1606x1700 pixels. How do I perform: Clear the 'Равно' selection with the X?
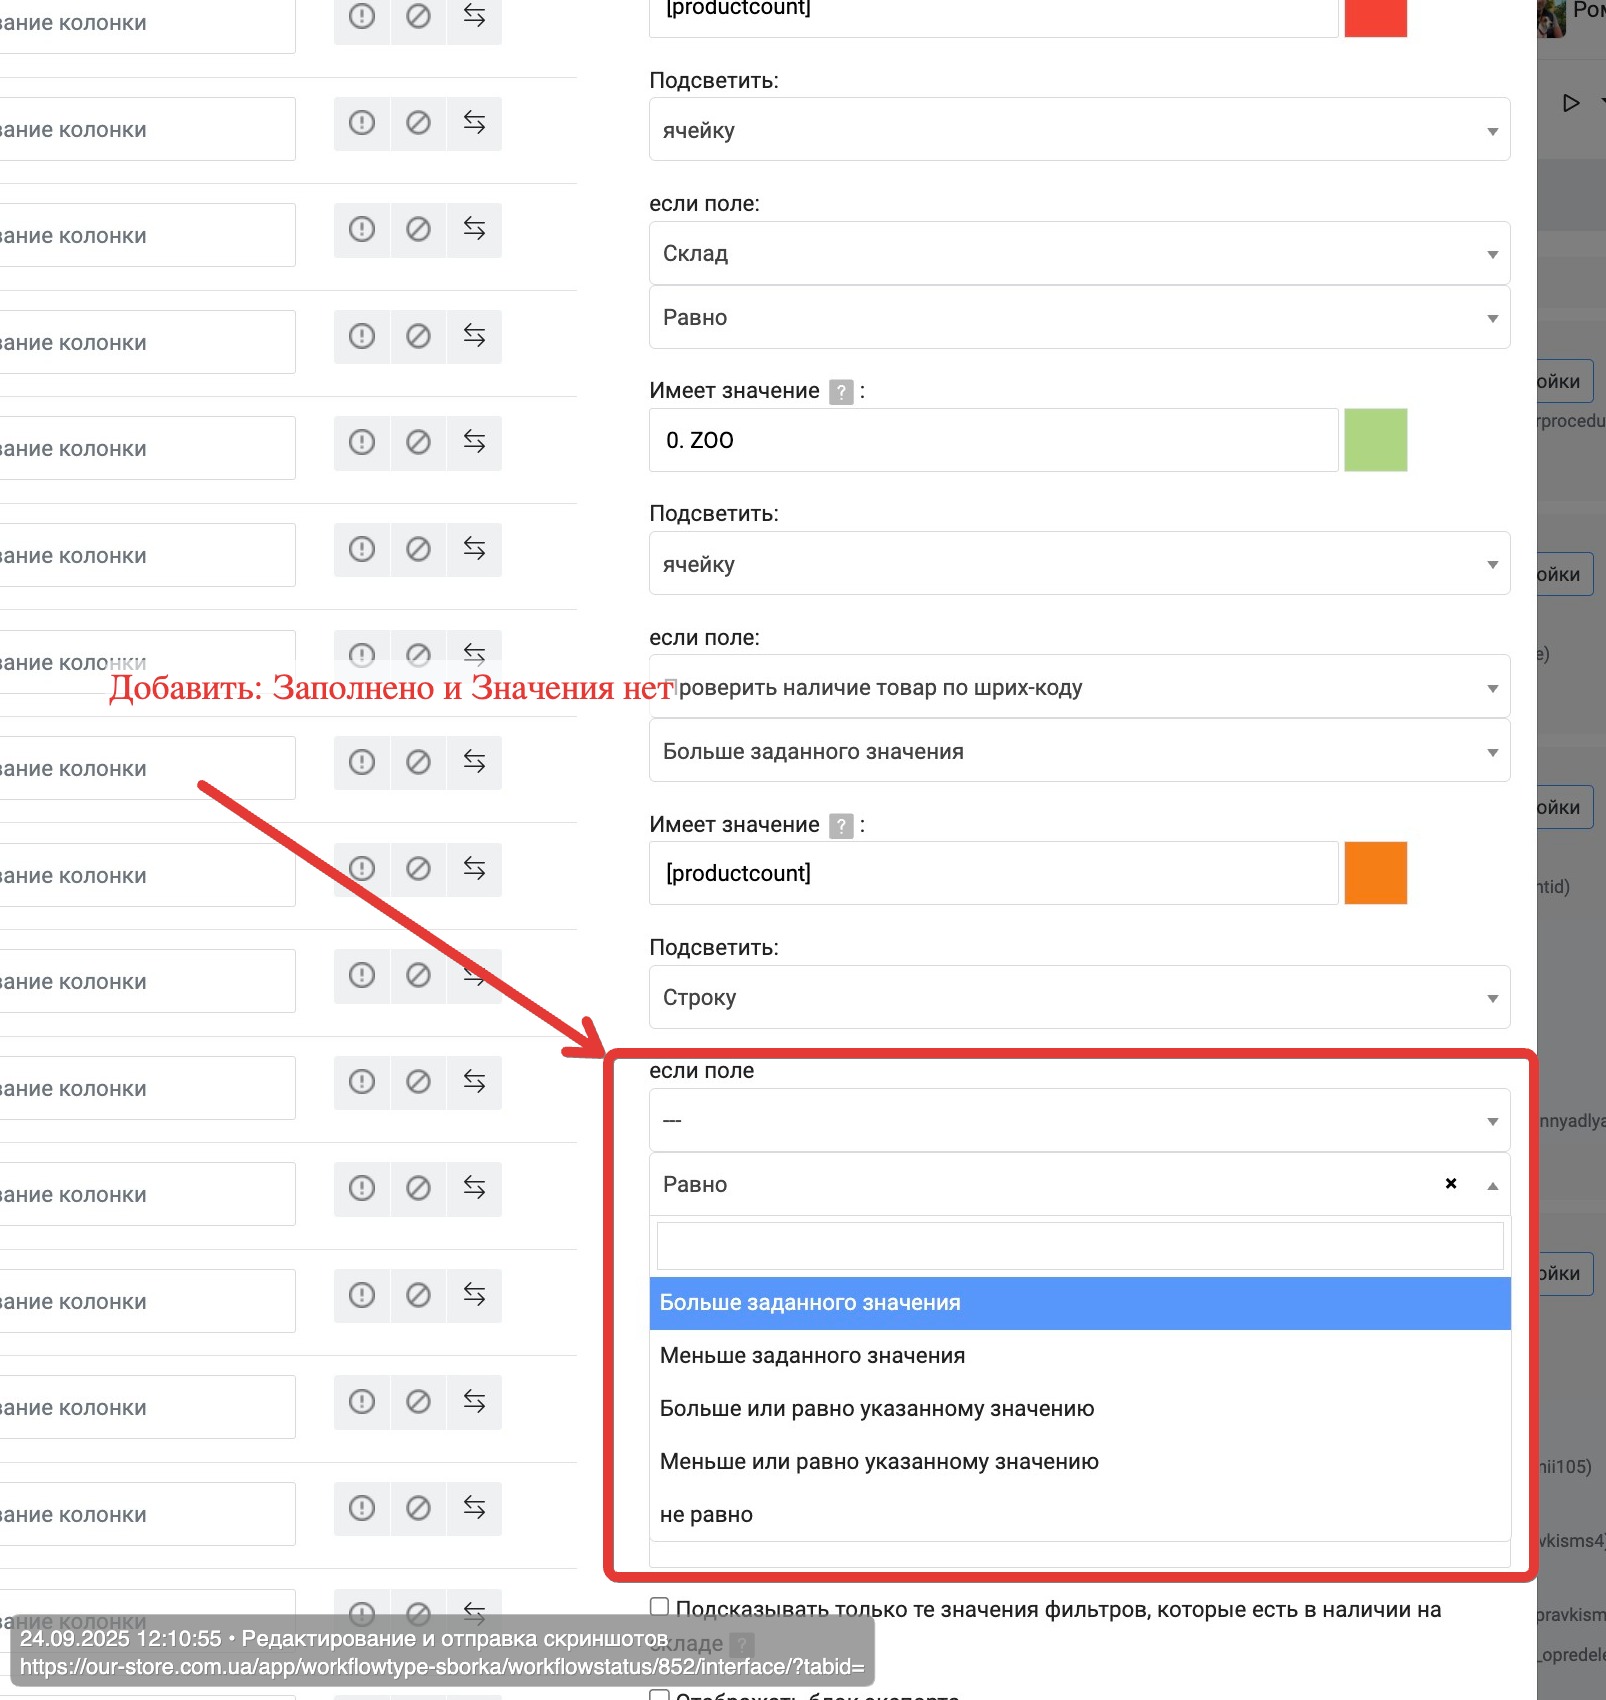(x=1451, y=1184)
